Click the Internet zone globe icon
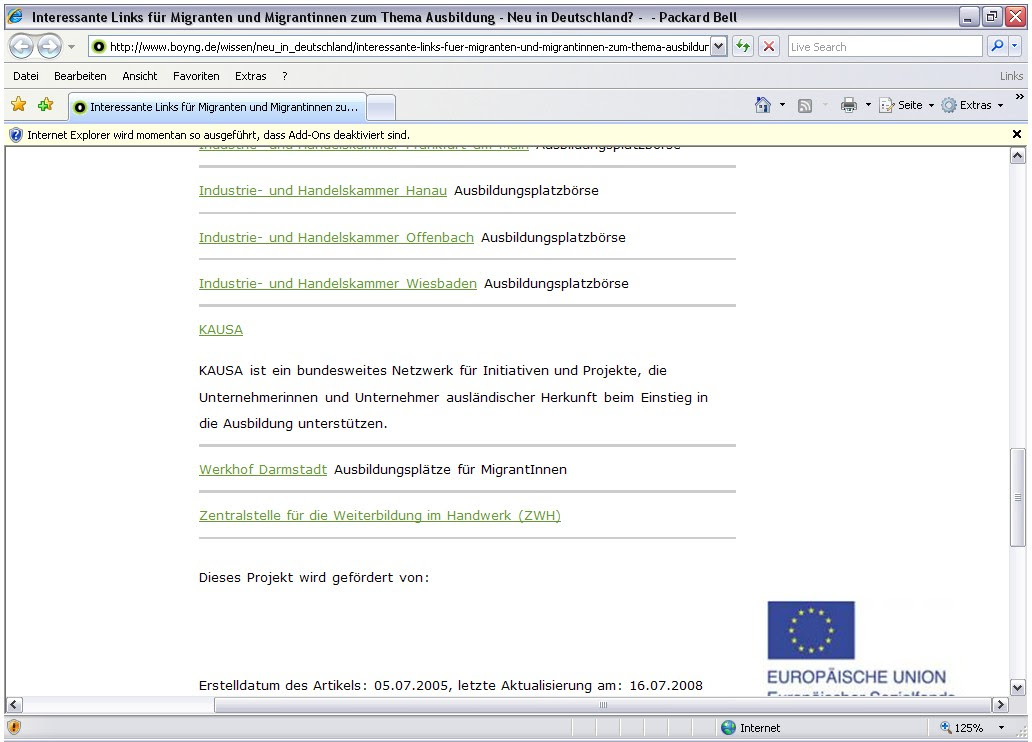1032x742 pixels. point(729,728)
